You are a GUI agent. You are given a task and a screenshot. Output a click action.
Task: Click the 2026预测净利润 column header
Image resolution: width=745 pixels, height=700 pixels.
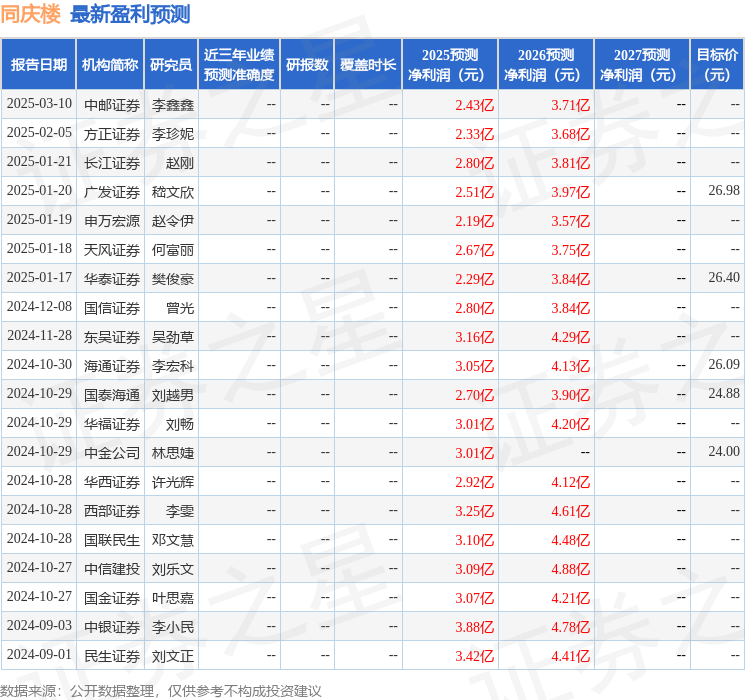pos(546,64)
